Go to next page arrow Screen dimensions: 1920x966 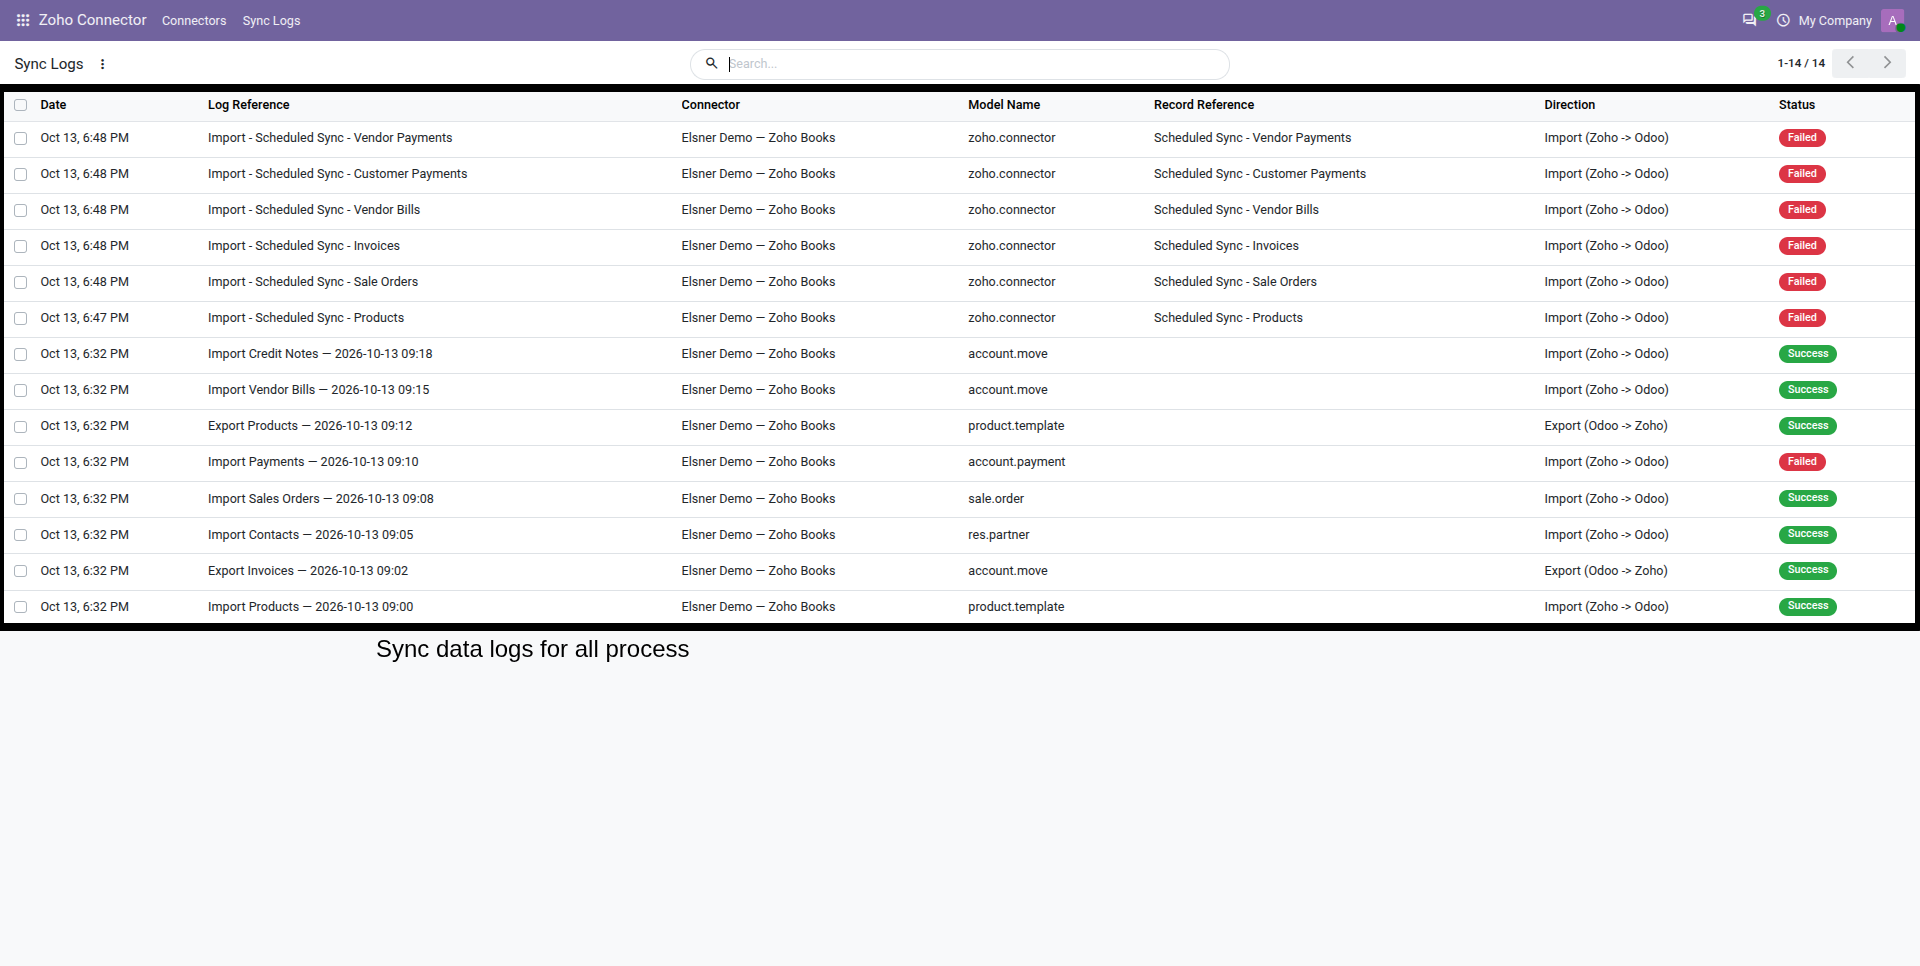1887,63
